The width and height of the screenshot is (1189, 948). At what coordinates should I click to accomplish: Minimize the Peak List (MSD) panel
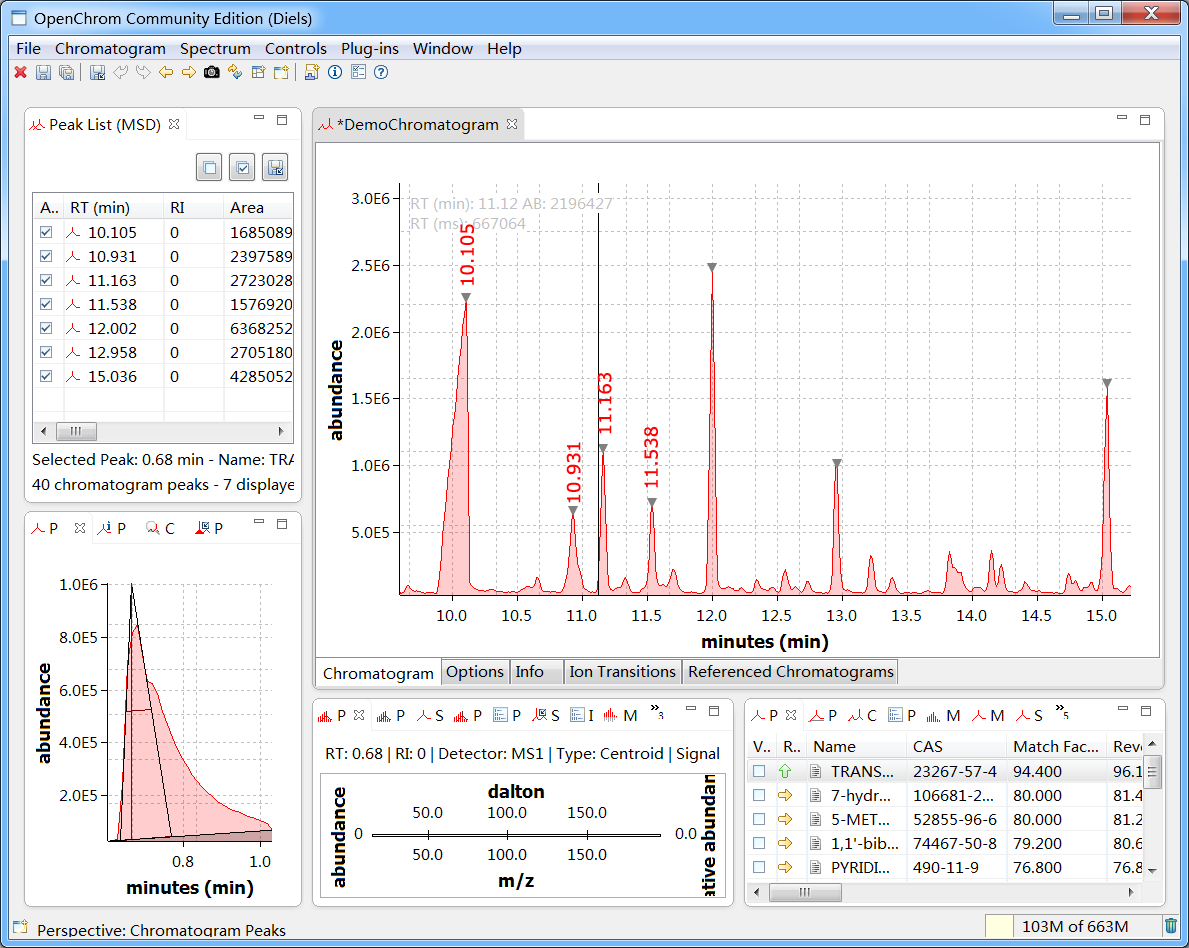pyautogui.click(x=259, y=118)
